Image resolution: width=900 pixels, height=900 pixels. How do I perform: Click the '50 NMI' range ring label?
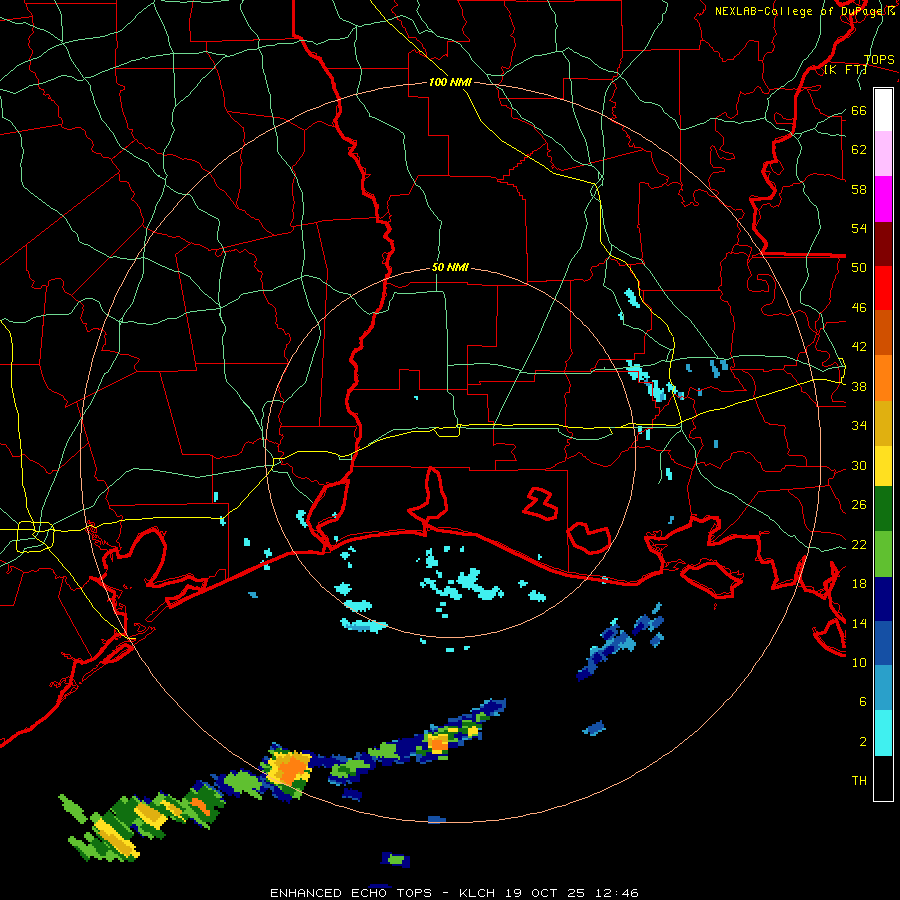pyautogui.click(x=450, y=267)
